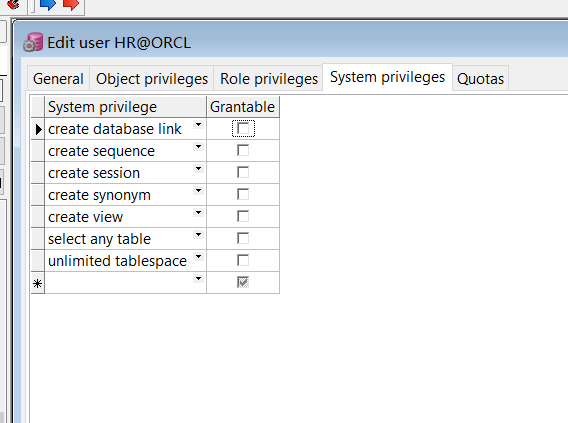
Task: Click the Edit user database icon
Action: [x=33, y=42]
